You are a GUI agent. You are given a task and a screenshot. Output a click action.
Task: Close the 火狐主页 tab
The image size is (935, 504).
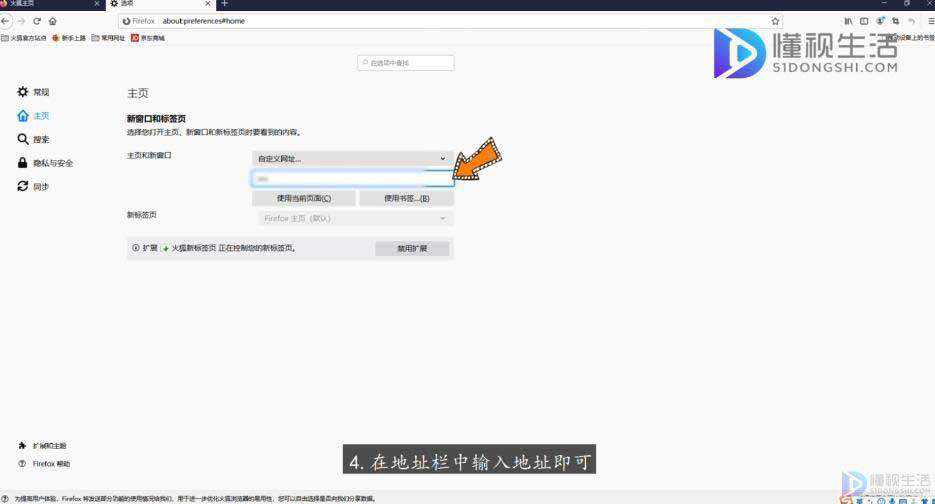pyautogui.click(x=97, y=4)
